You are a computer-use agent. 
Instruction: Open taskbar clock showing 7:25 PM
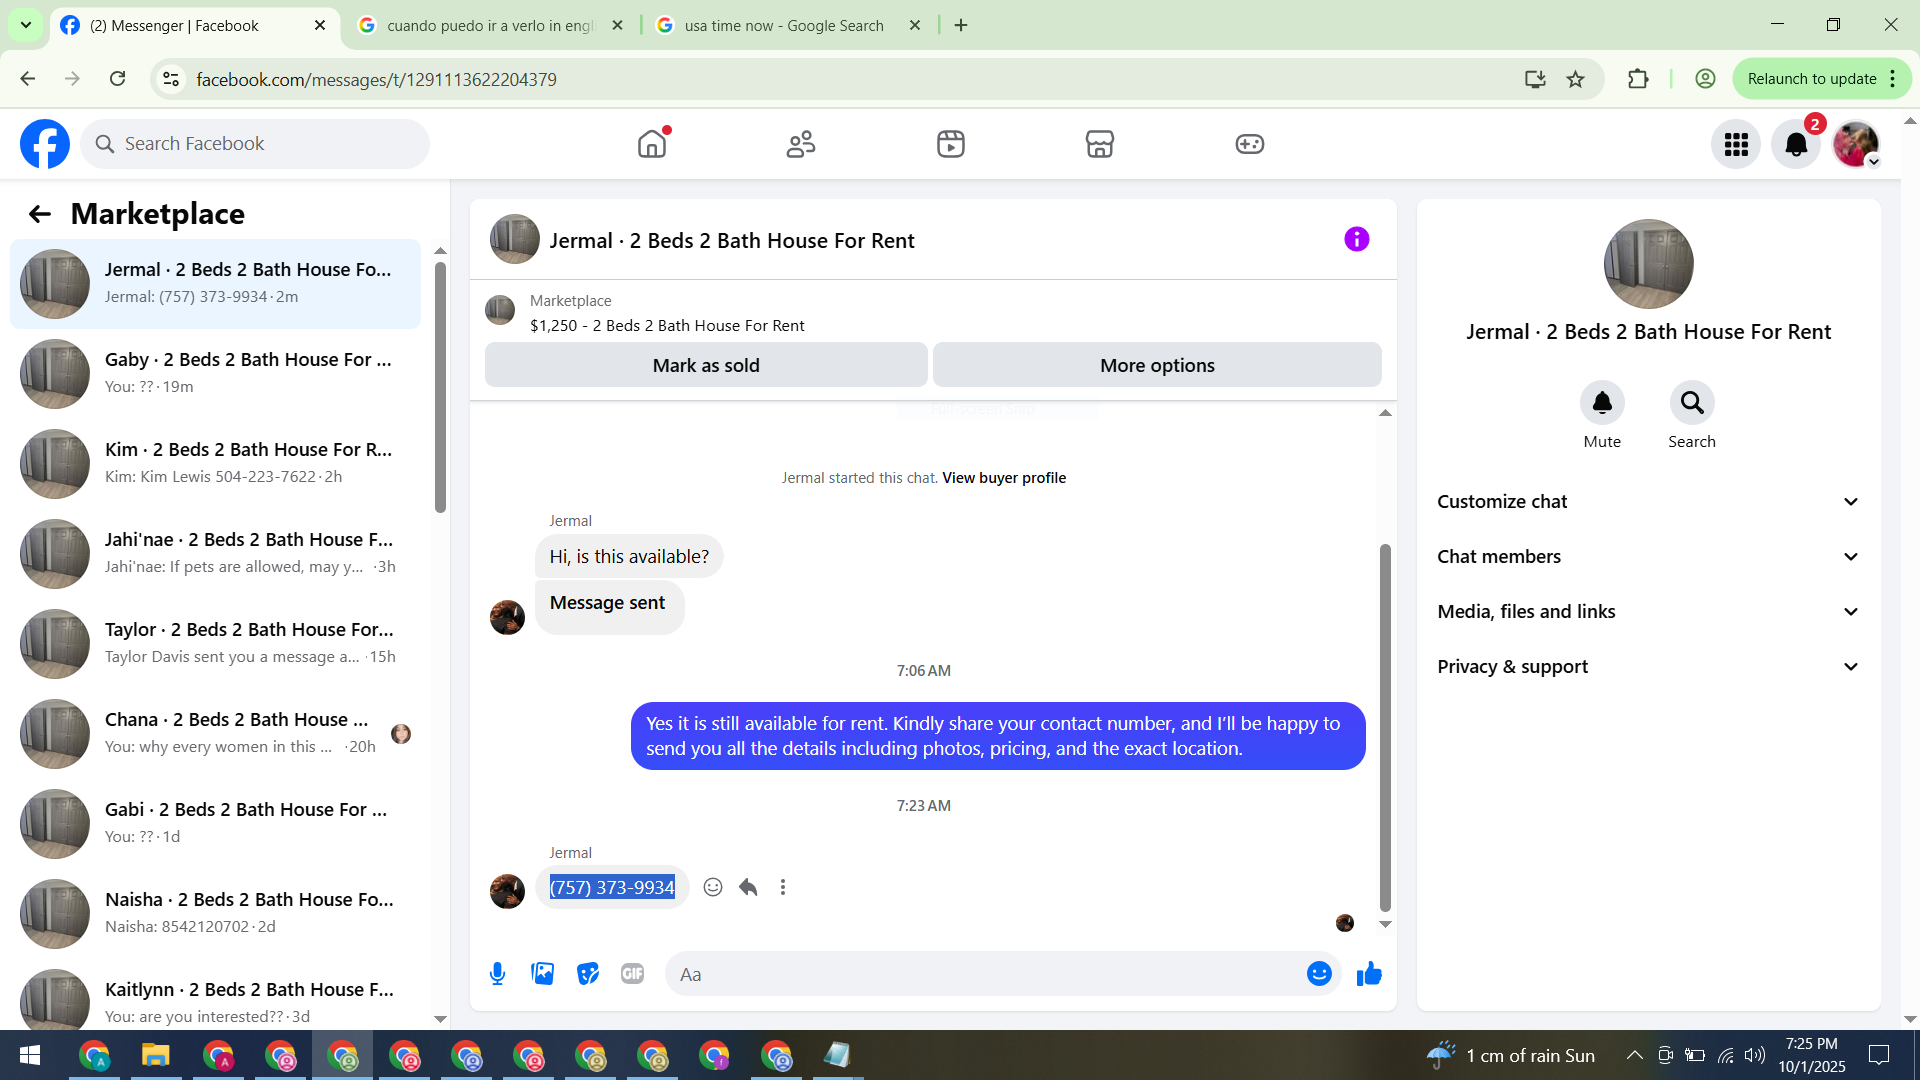(x=1812, y=1055)
